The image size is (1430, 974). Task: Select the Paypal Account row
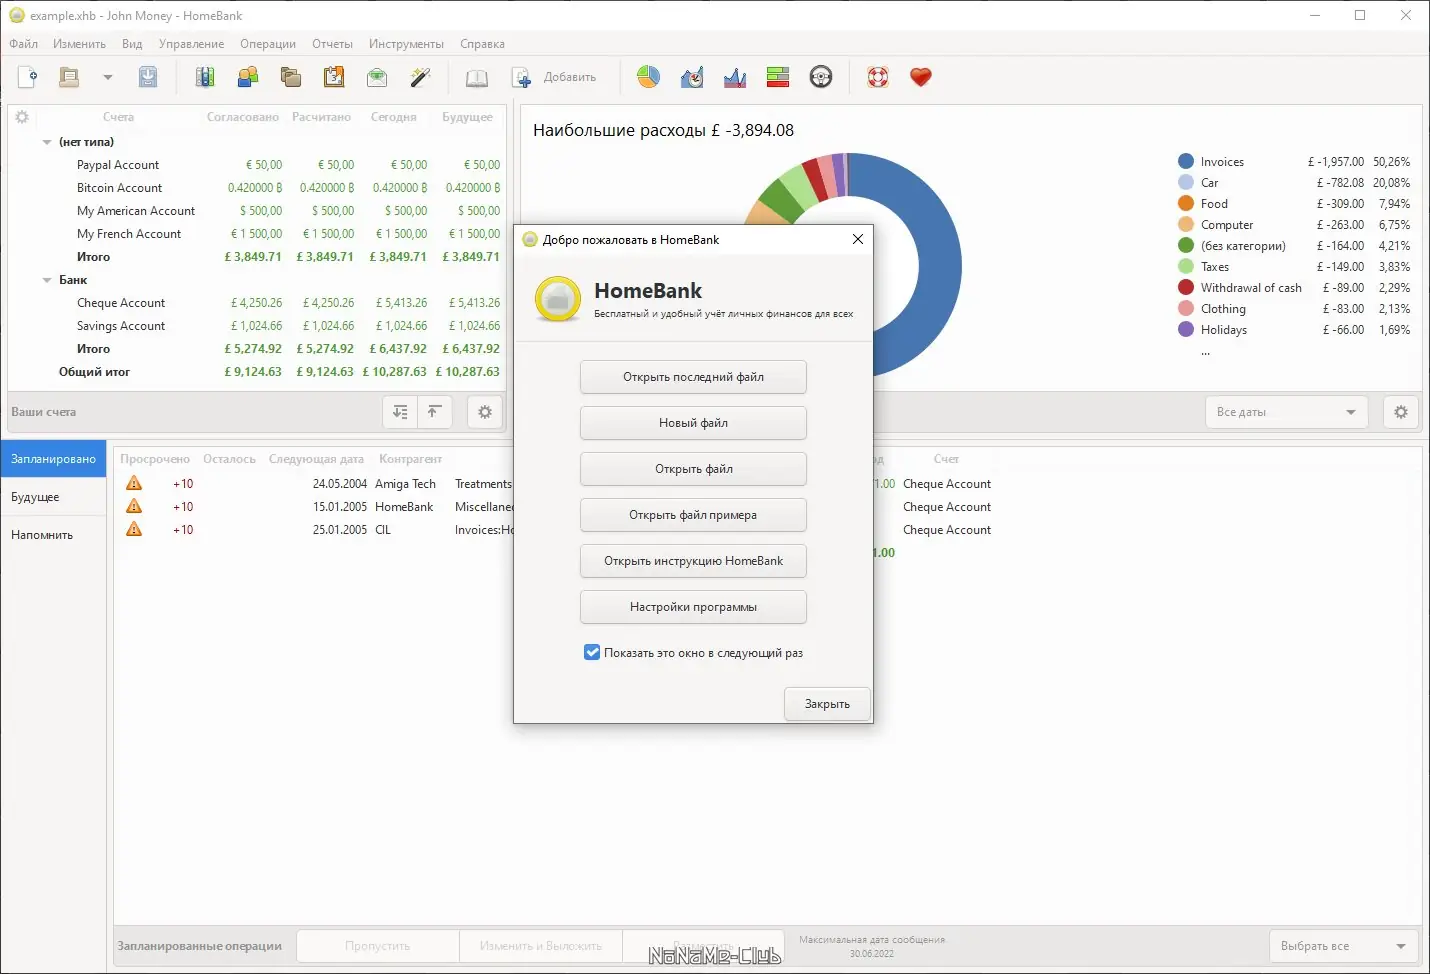coord(256,165)
